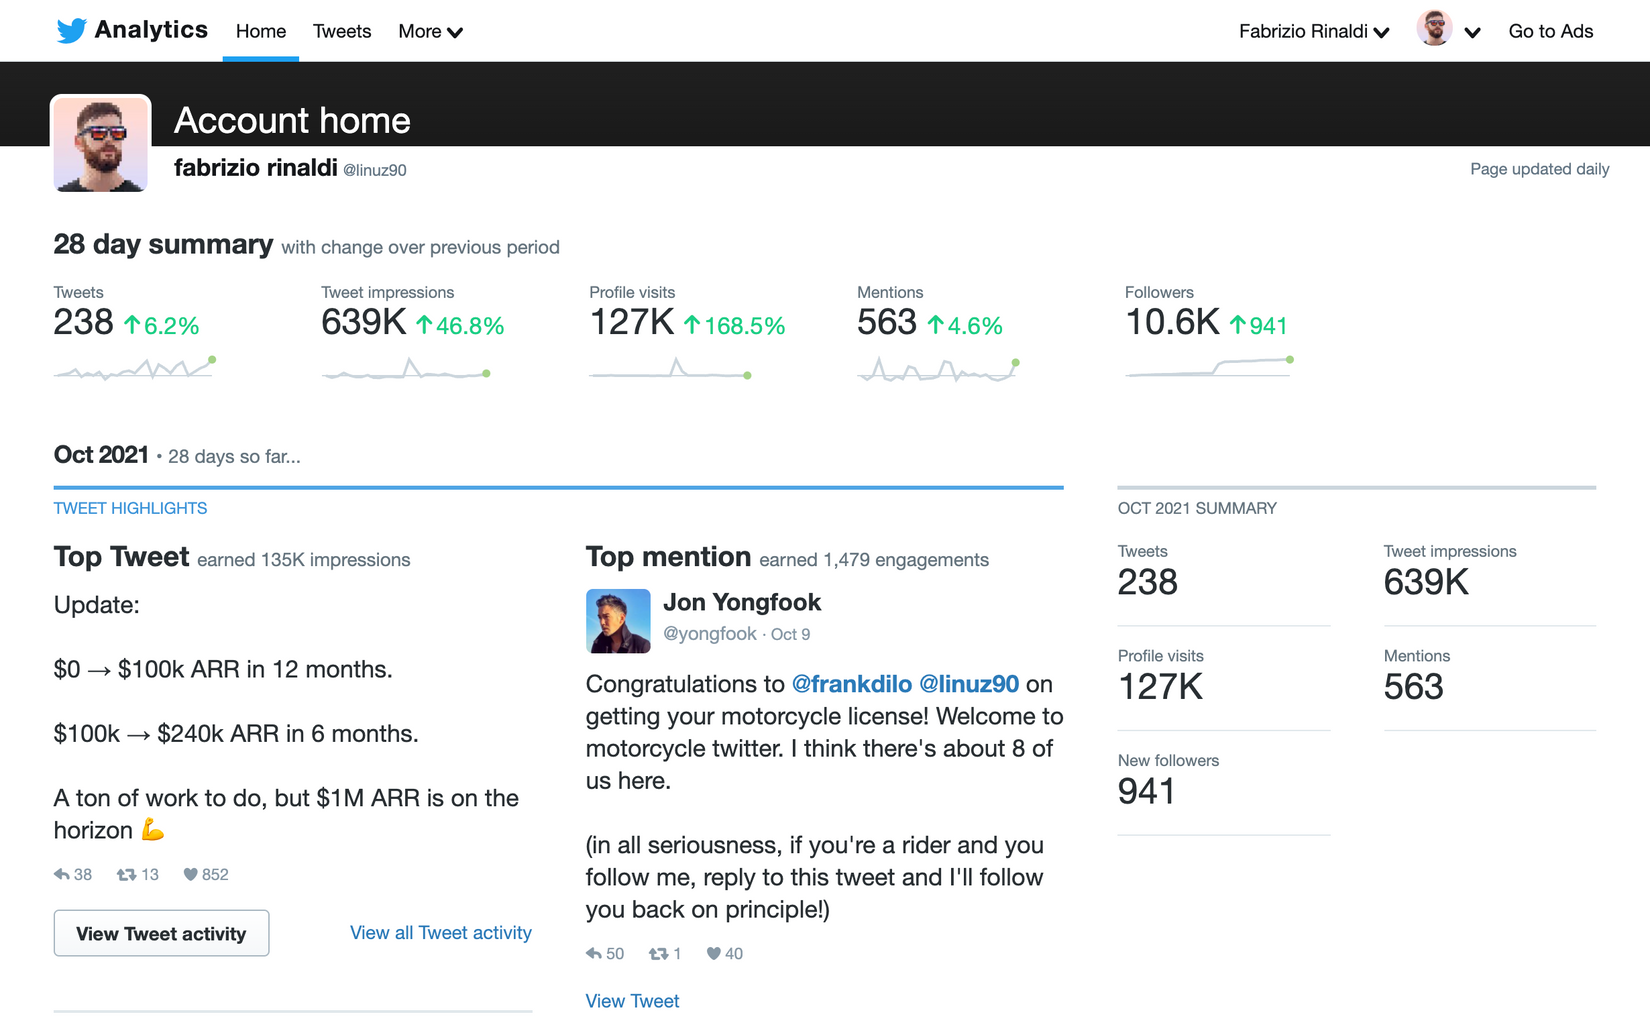Click Jon Yongfook's profile picture
Image resolution: width=1650 pixels, height=1025 pixels.
[x=618, y=621]
